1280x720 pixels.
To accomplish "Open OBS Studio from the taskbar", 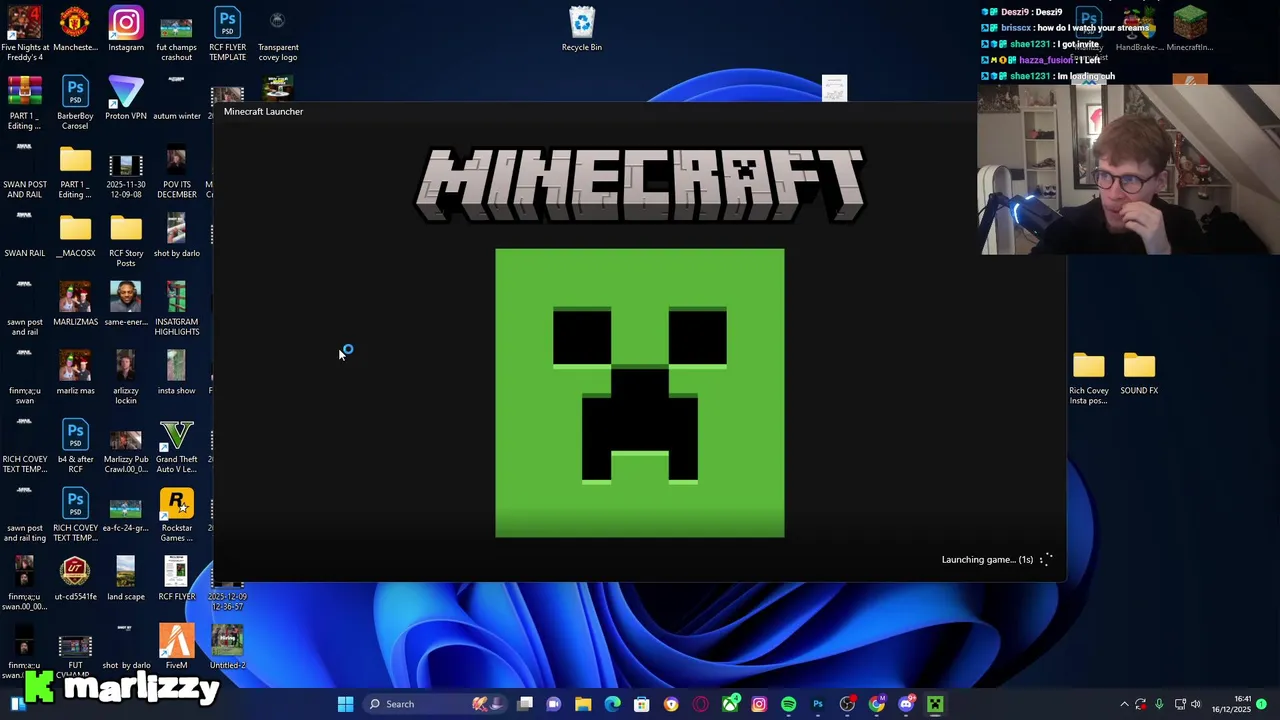I will tap(847, 704).
